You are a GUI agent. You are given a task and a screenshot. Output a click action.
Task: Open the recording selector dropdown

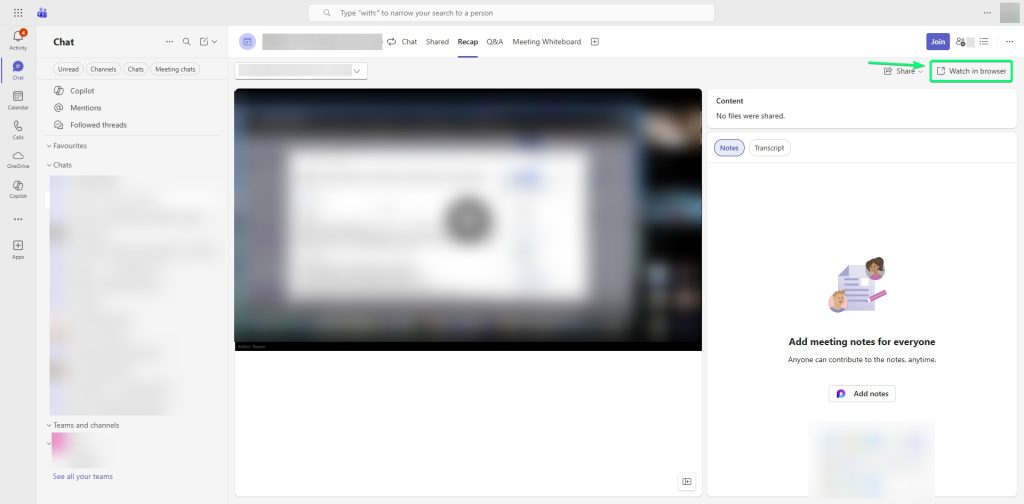pos(301,71)
